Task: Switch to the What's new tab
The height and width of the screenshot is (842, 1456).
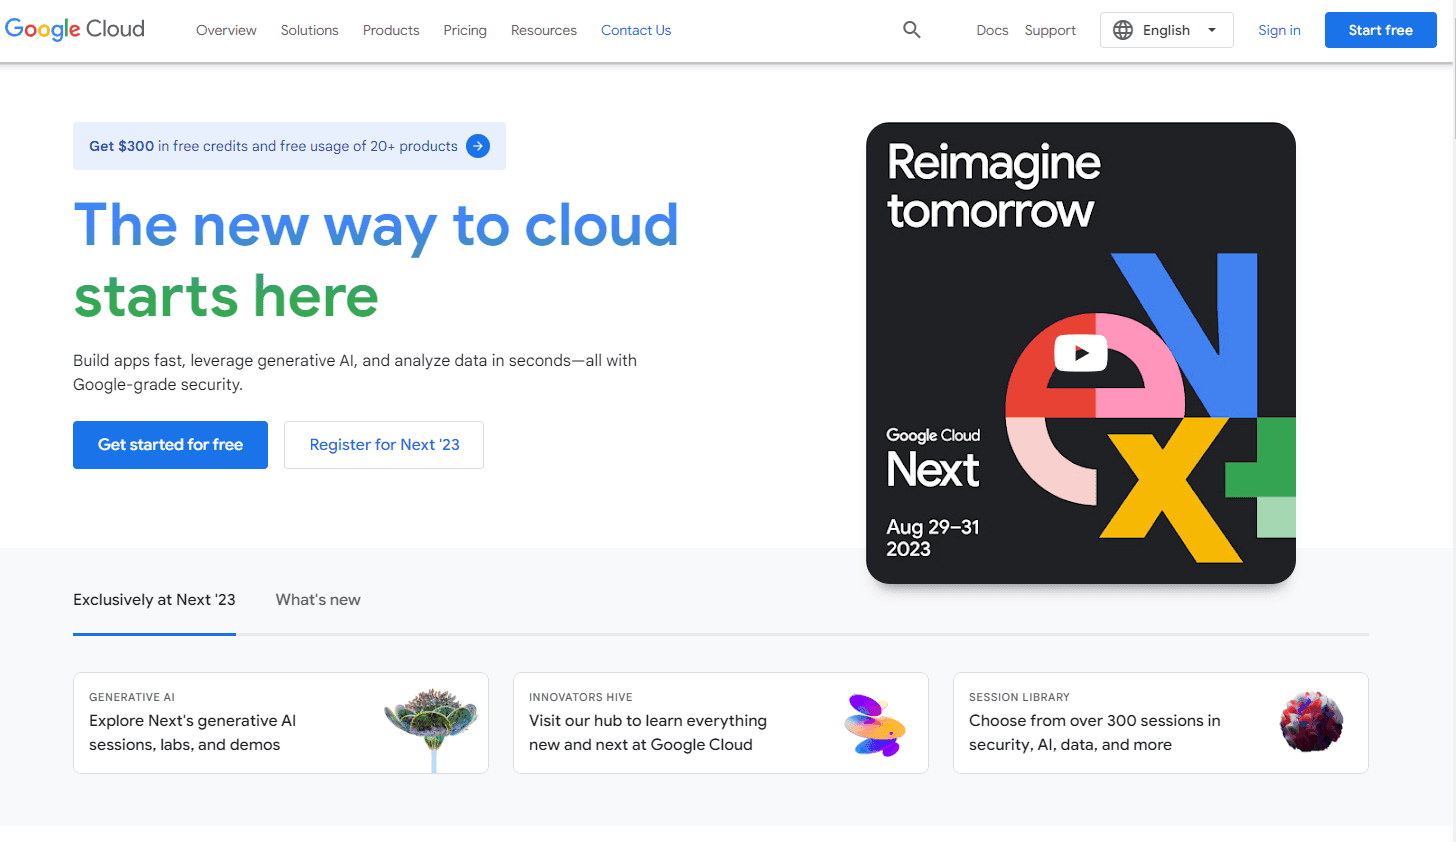Action: click(318, 600)
